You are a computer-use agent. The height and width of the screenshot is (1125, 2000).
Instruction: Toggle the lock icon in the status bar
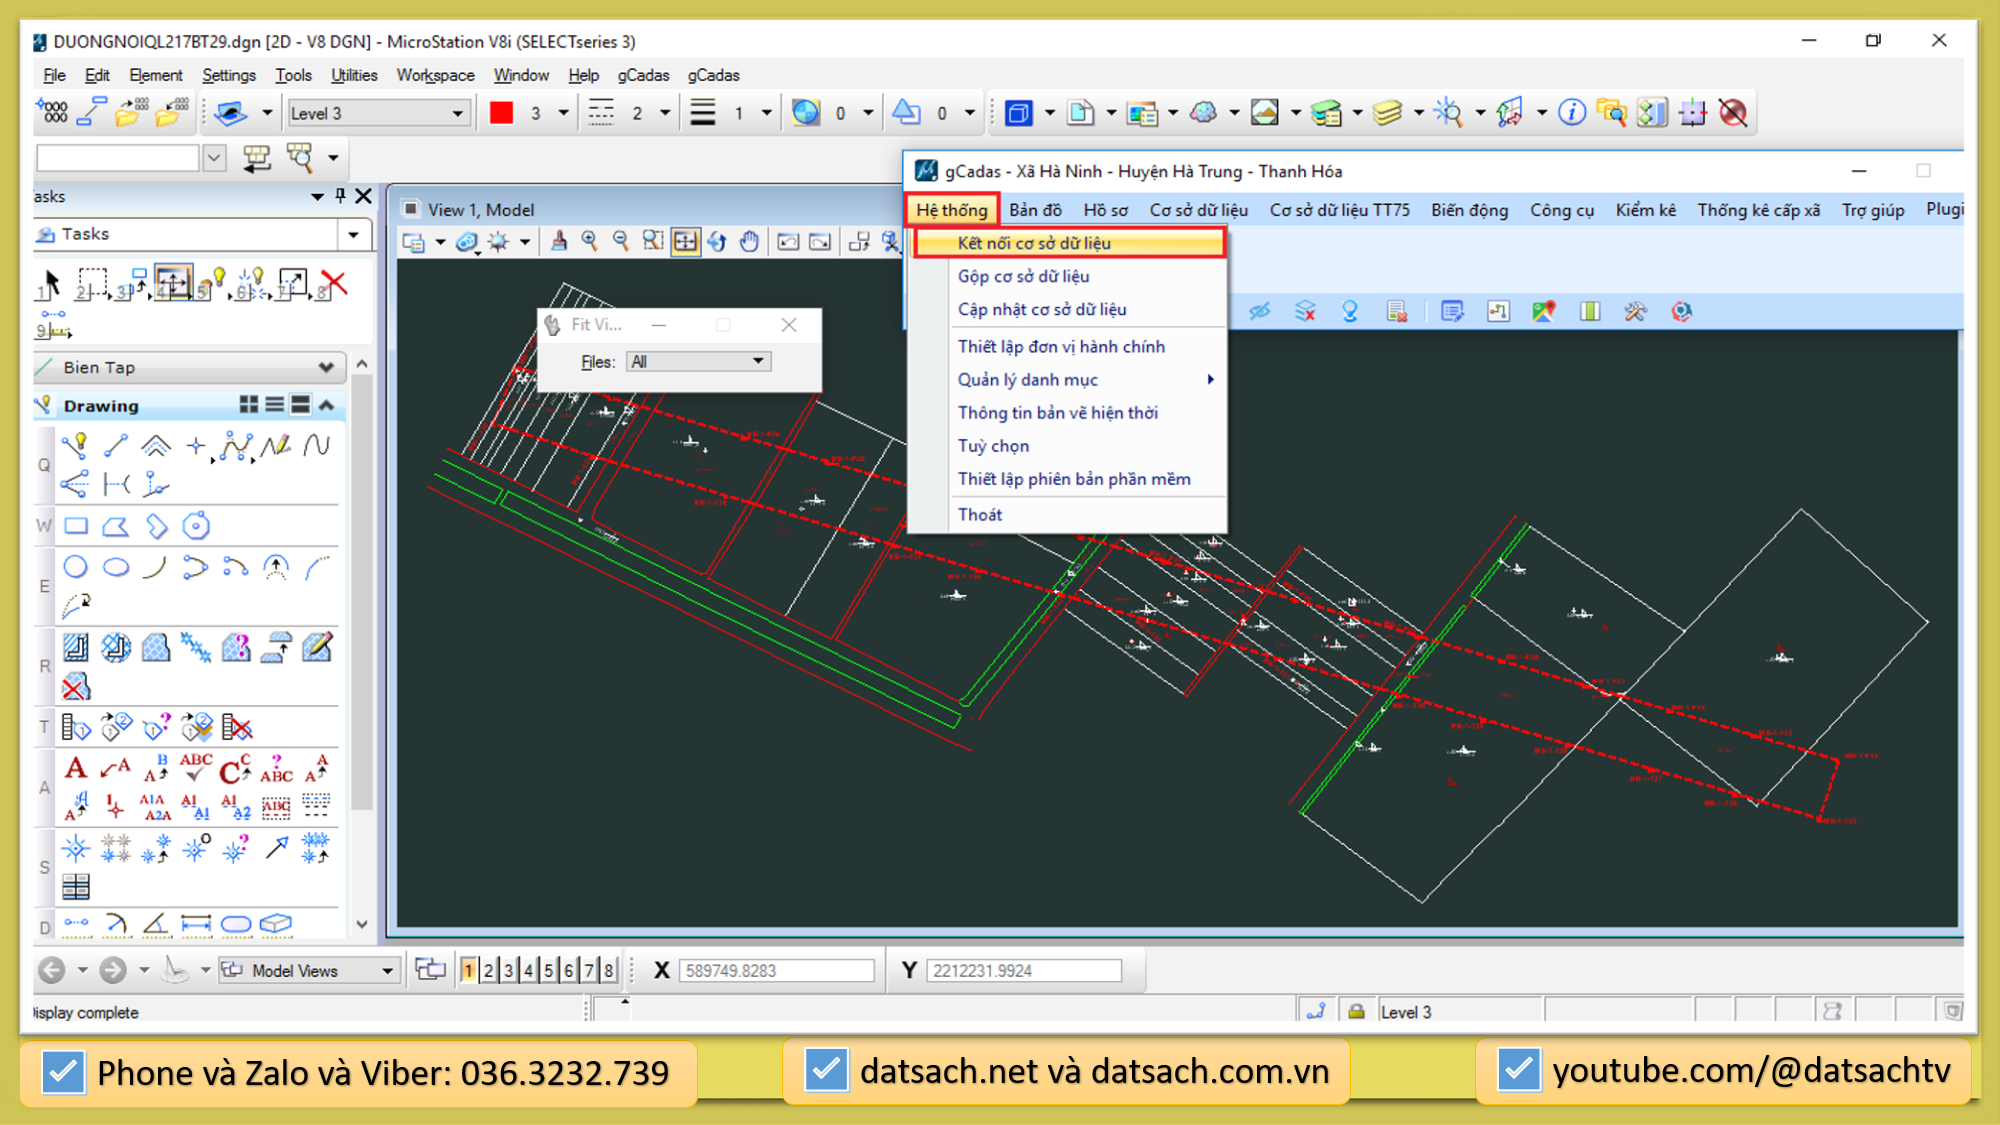click(1356, 1011)
